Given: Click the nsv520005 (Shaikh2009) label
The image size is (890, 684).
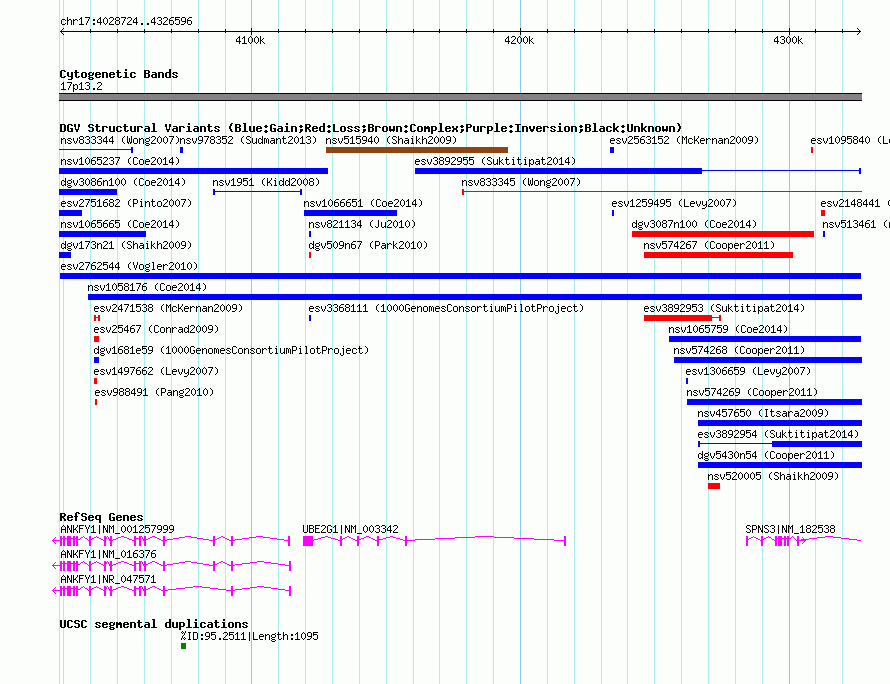Looking at the screenshot, I should coord(773,476).
